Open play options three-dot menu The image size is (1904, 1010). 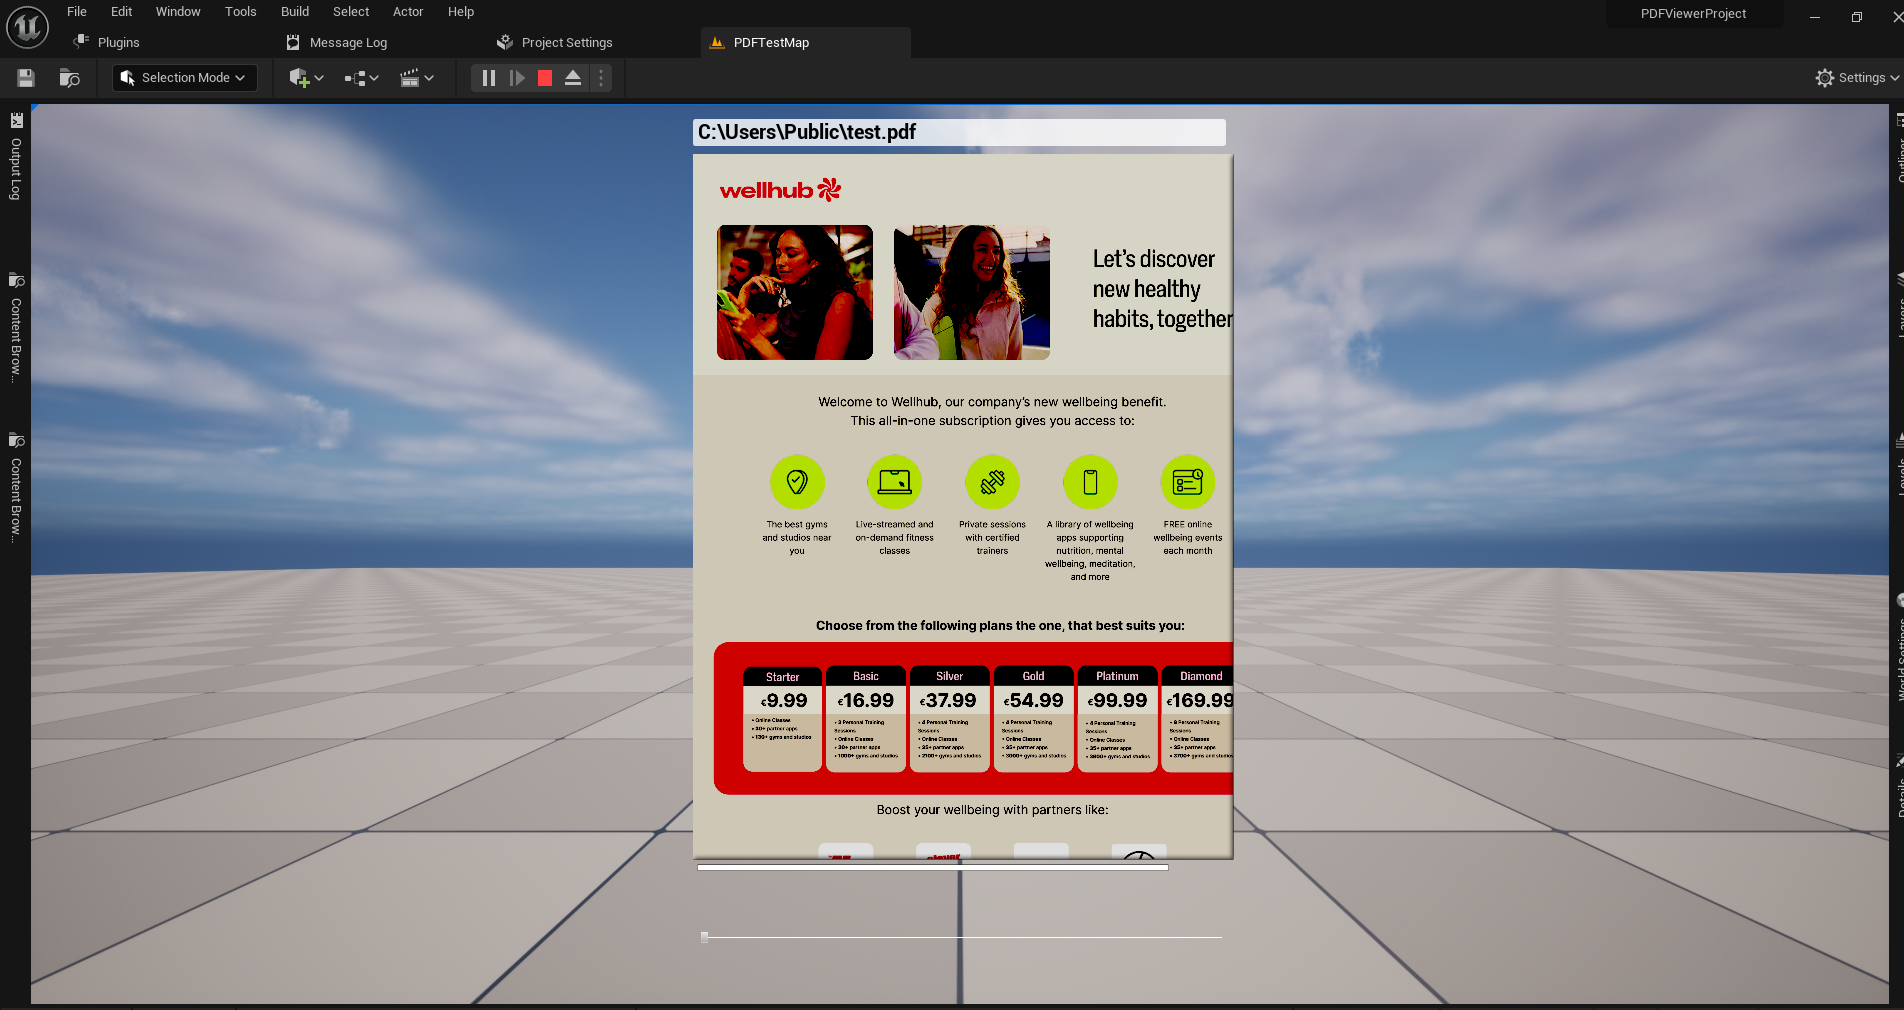pyautogui.click(x=601, y=78)
